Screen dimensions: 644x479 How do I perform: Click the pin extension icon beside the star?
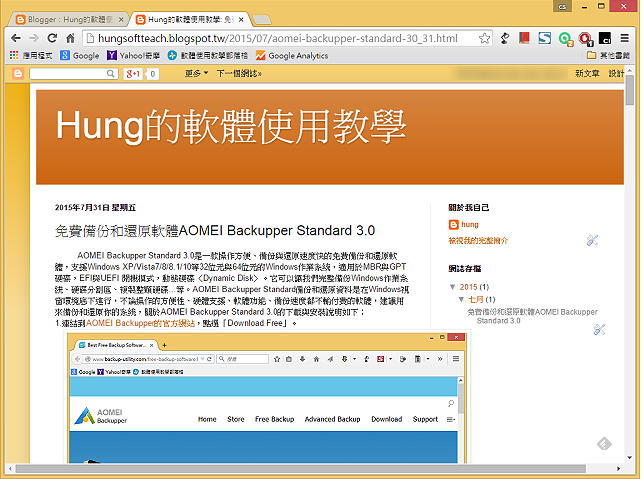(x=505, y=38)
